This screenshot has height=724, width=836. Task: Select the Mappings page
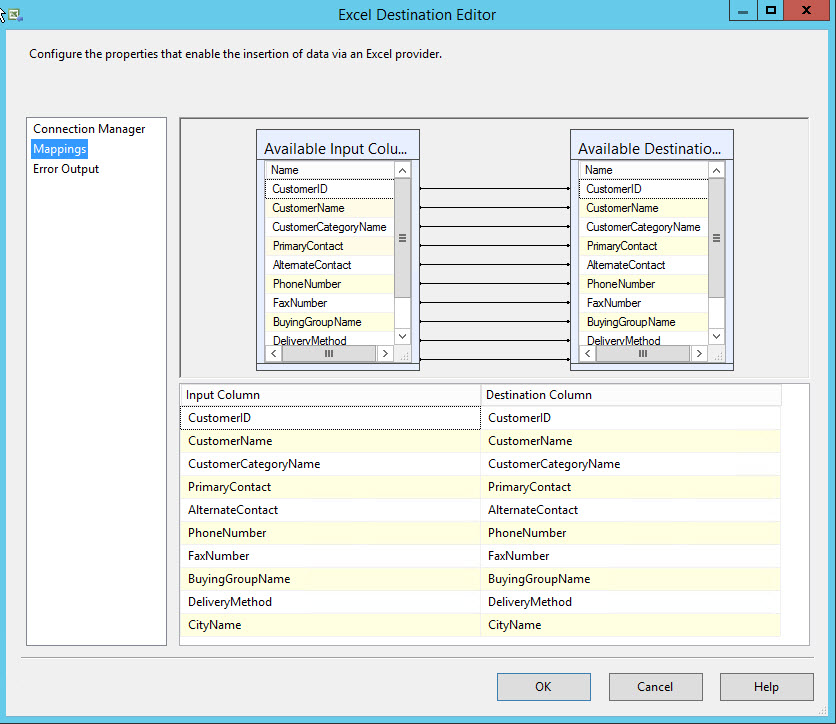click(59, 149)
